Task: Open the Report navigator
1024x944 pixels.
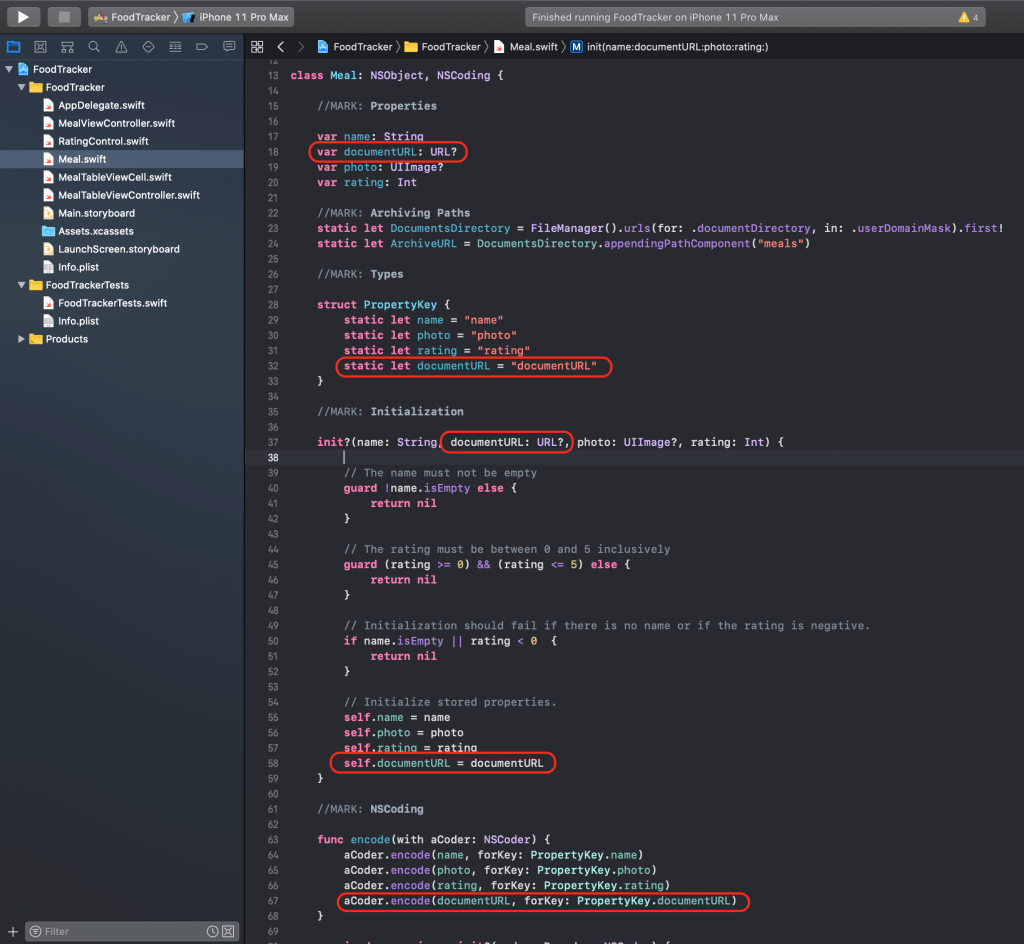Action: click(x=229, y=46)
